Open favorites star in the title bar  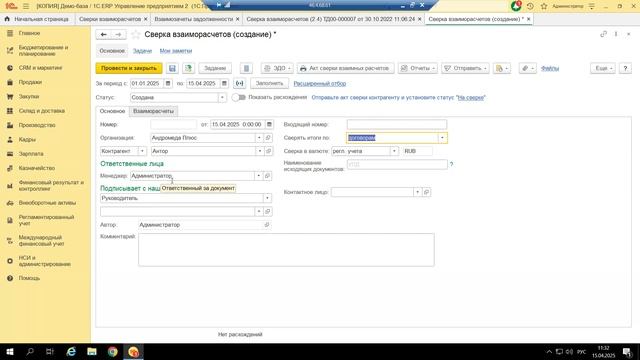544,6
